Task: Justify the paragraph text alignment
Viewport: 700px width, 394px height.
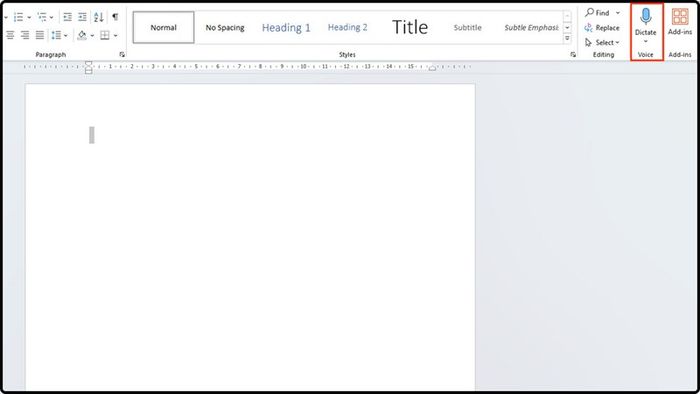Action: pos(40,35)
